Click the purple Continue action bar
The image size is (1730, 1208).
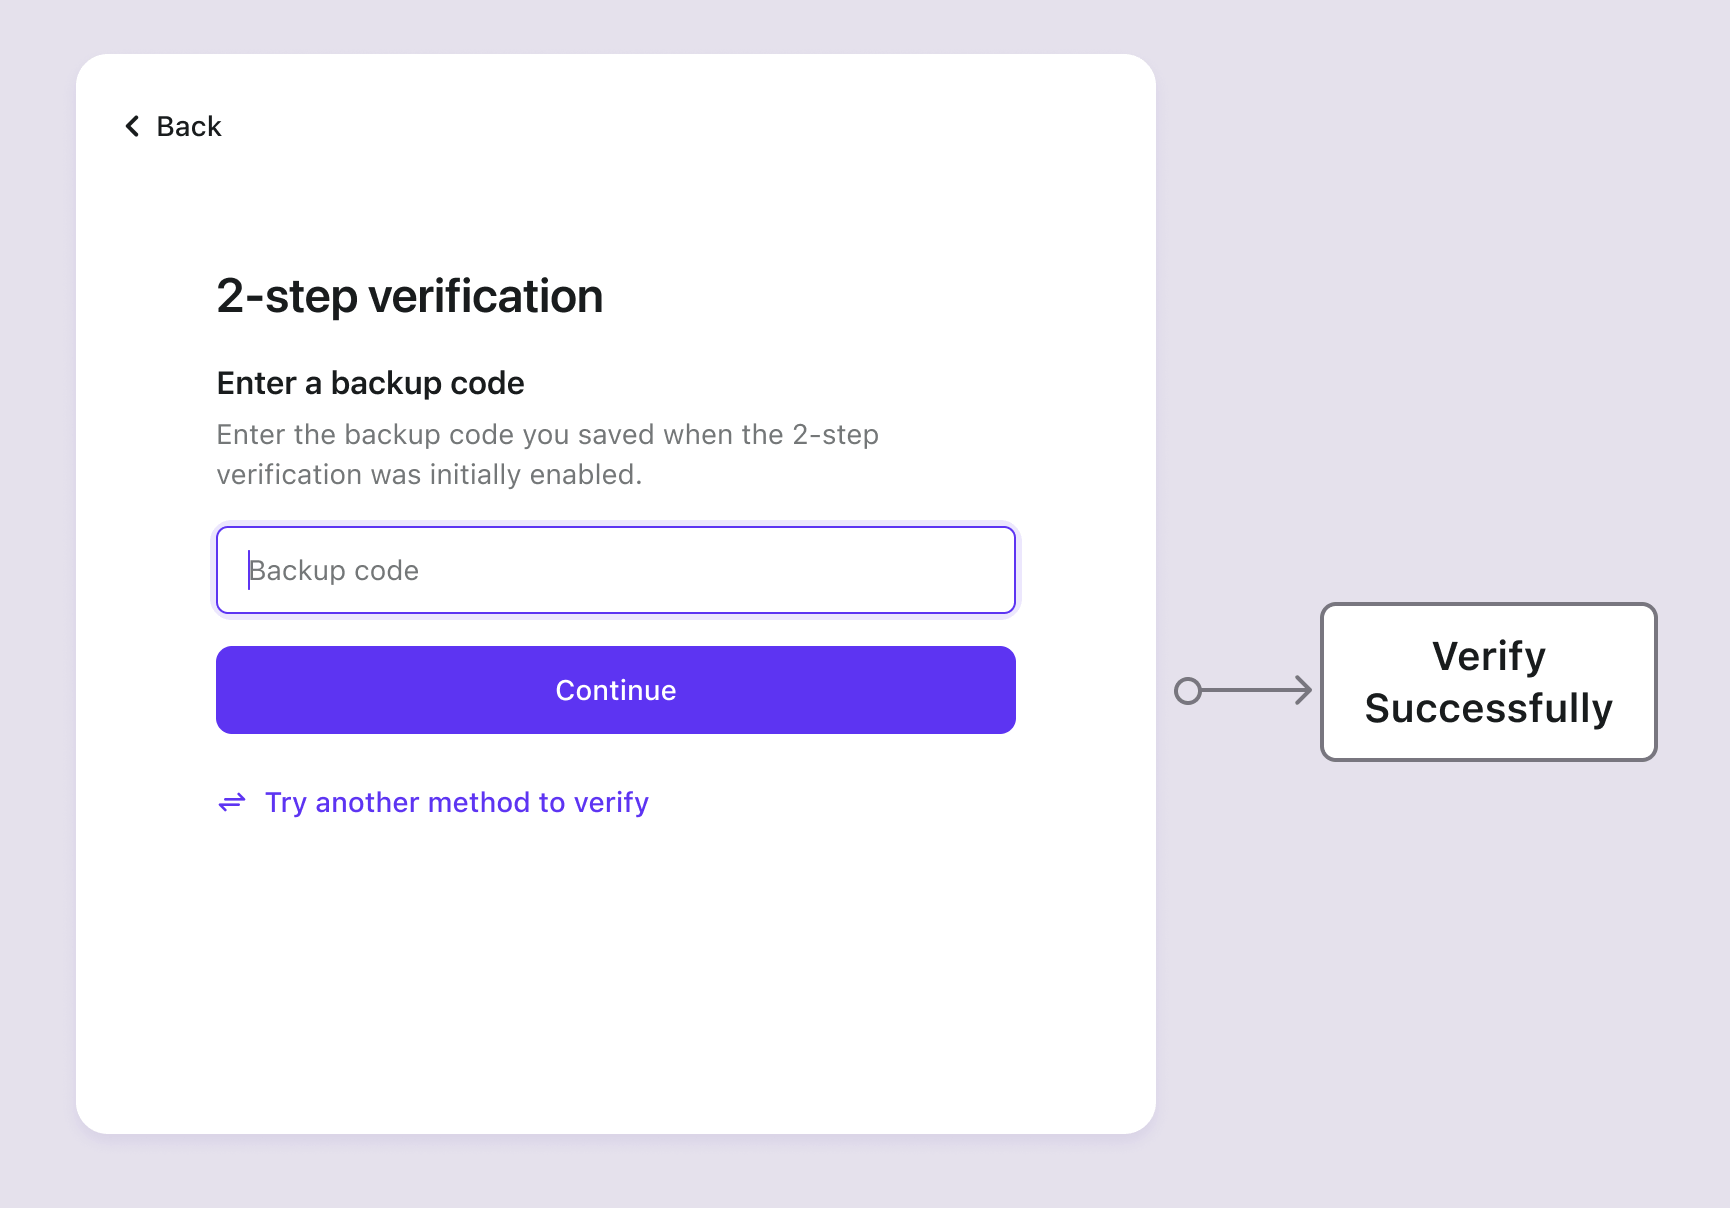tap(615, 689)
